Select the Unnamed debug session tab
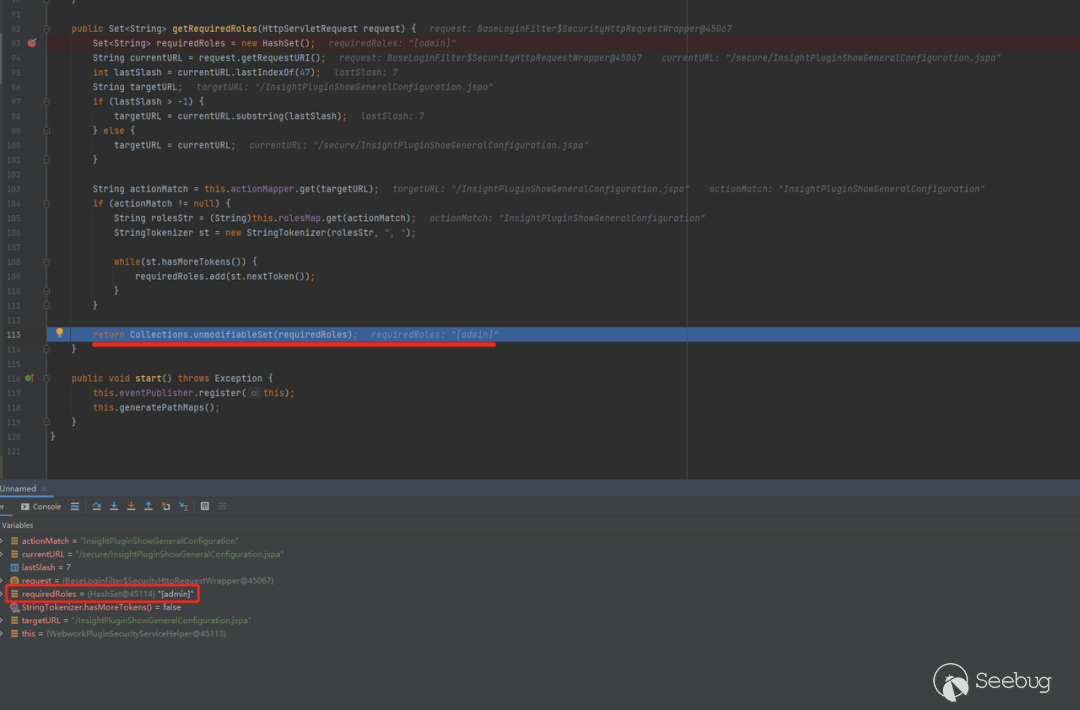This screenshot has width=1080, height=710. coord(18,489)
